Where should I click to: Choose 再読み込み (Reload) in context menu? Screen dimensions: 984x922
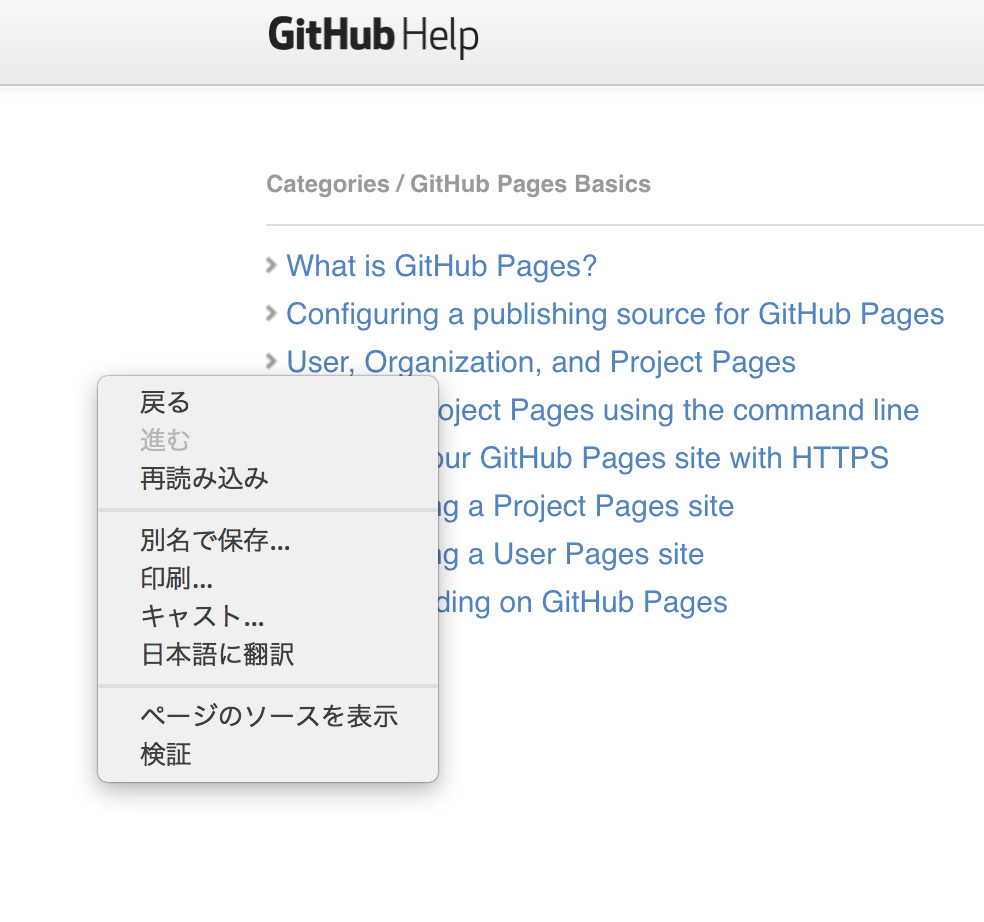[268, 478]
